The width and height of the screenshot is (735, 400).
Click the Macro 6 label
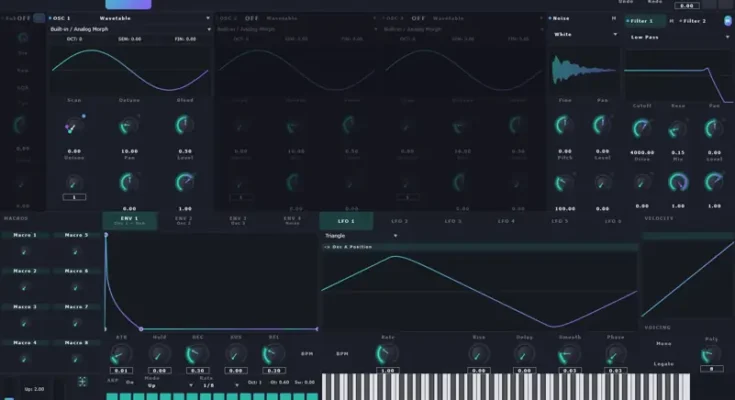76,271
